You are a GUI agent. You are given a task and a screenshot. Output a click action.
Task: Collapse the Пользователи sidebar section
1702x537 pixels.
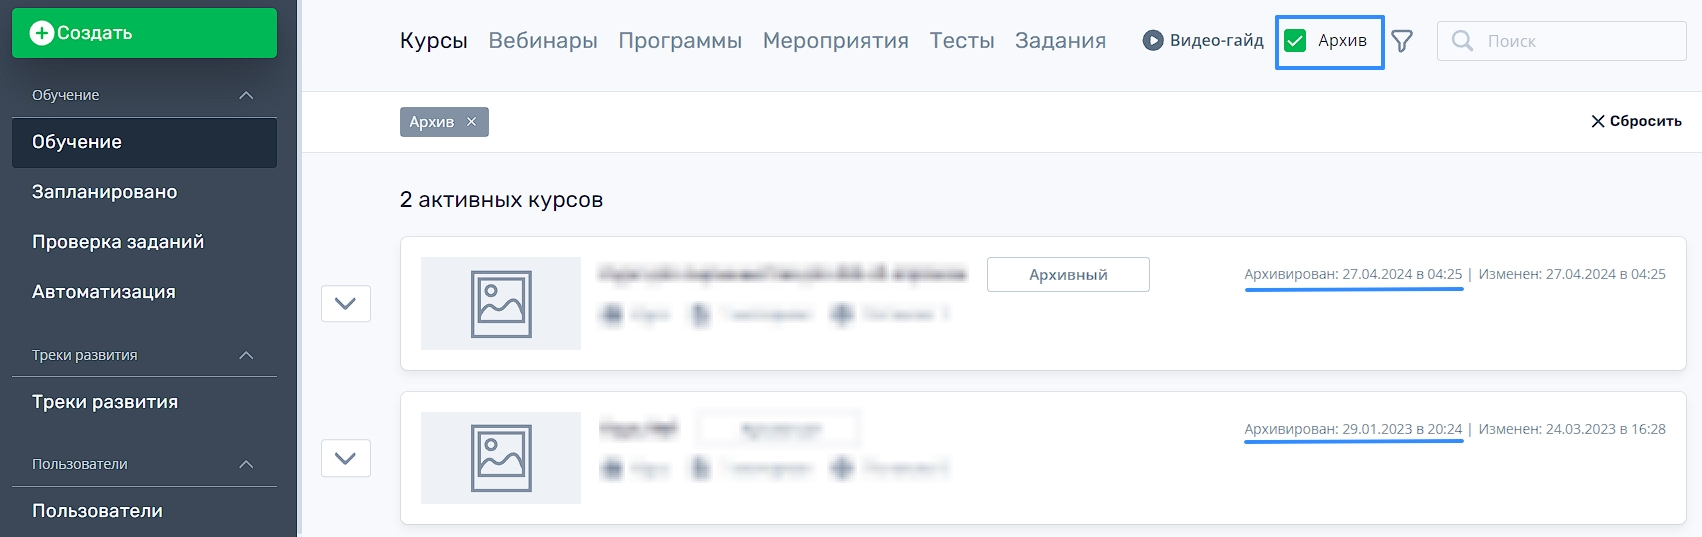pyautogui.click(x=246, y=464)
